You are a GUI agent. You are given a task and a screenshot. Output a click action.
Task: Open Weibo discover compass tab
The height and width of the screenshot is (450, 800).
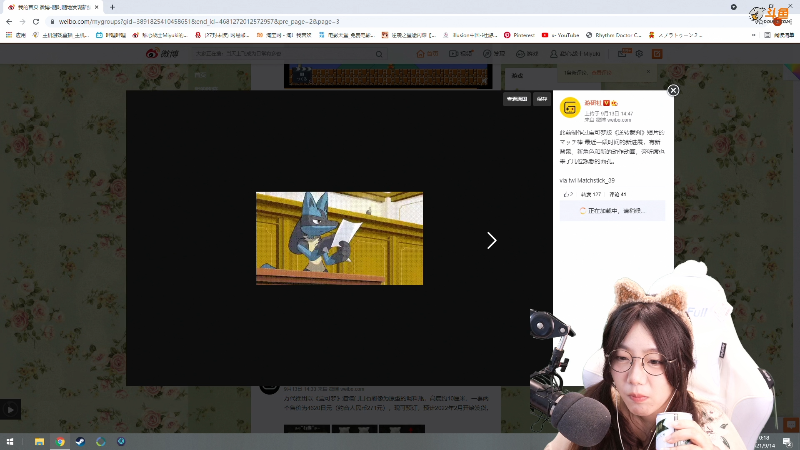[x=494, y=54]
